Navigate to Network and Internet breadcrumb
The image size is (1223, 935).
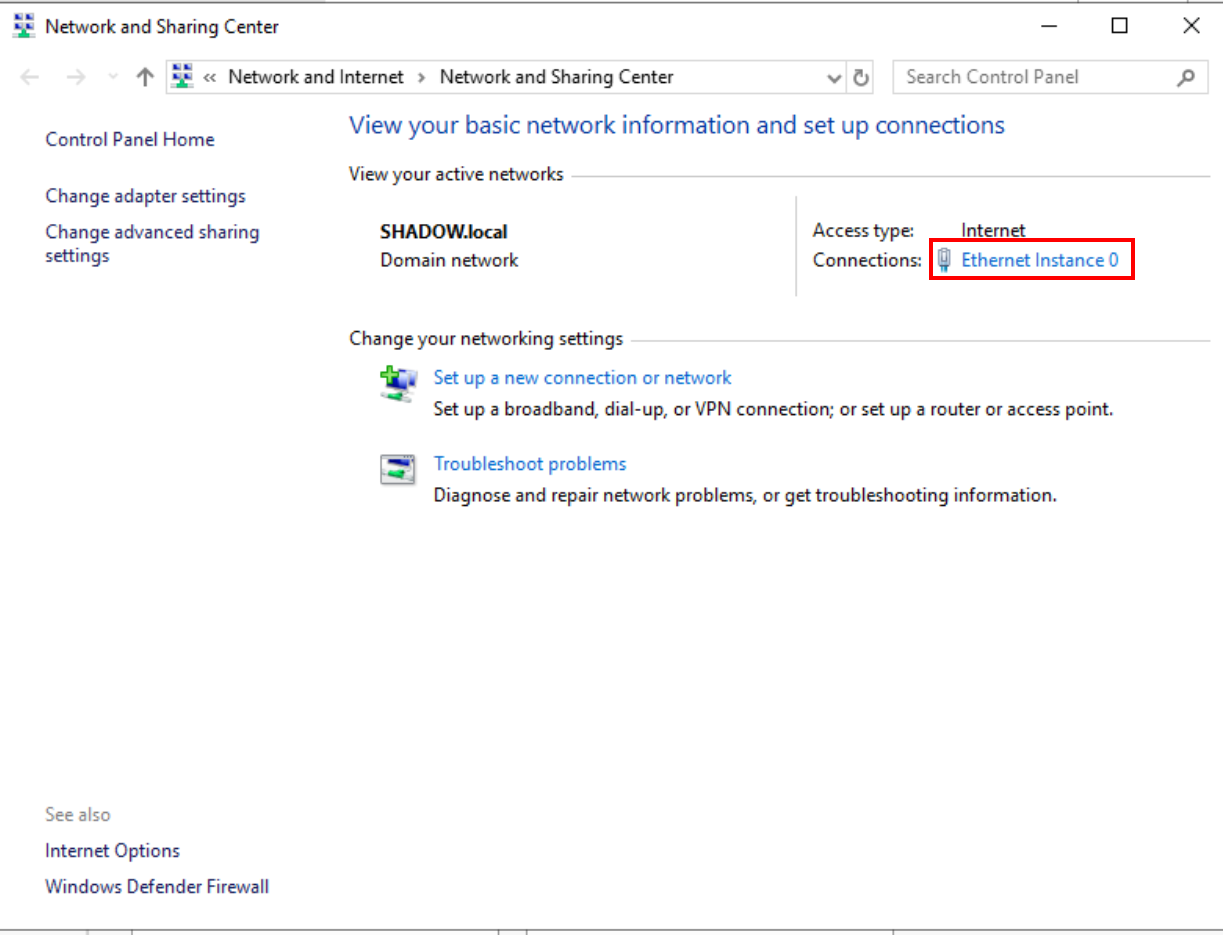316,77
